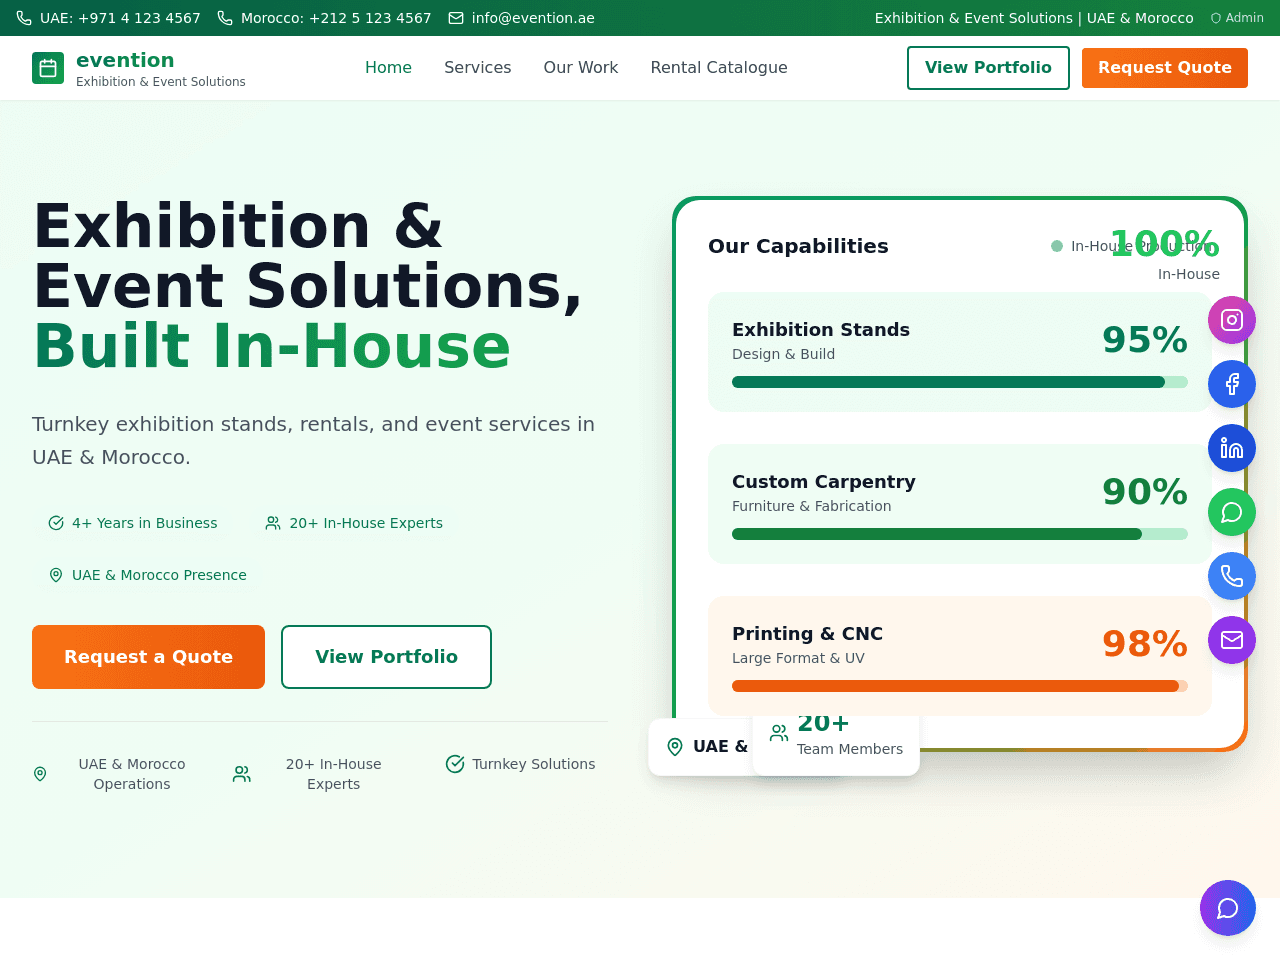Open the Admin link in top bar

(1237, 18)
